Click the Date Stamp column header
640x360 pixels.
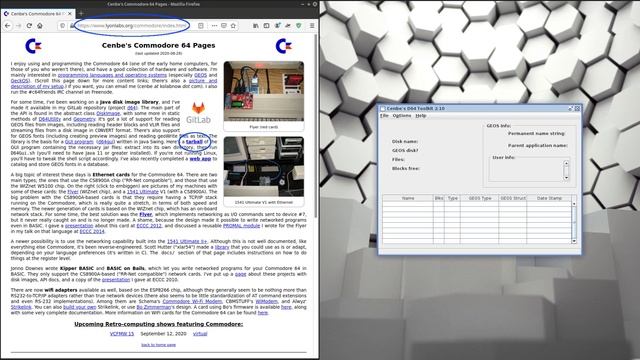point(549,198)
